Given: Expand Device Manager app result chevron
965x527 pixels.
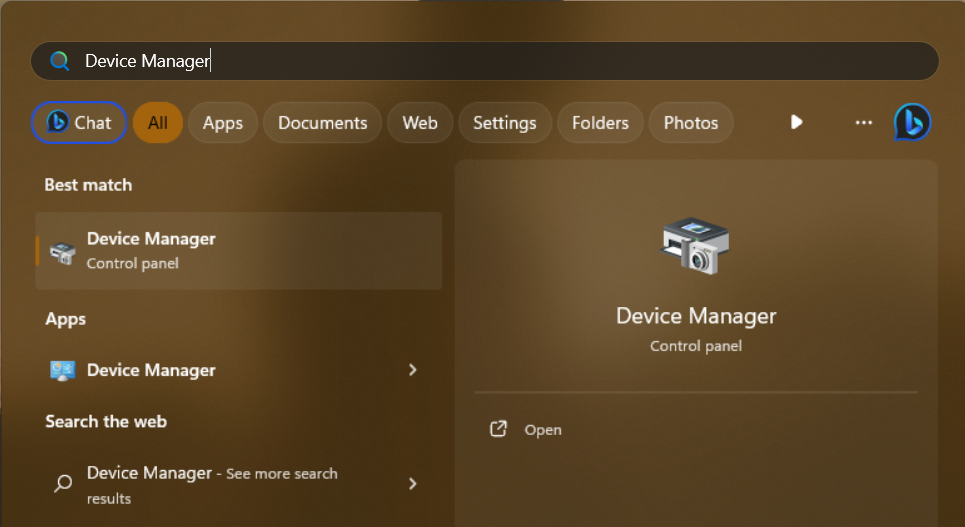Looking at the screenshot, I should point(412,370).
